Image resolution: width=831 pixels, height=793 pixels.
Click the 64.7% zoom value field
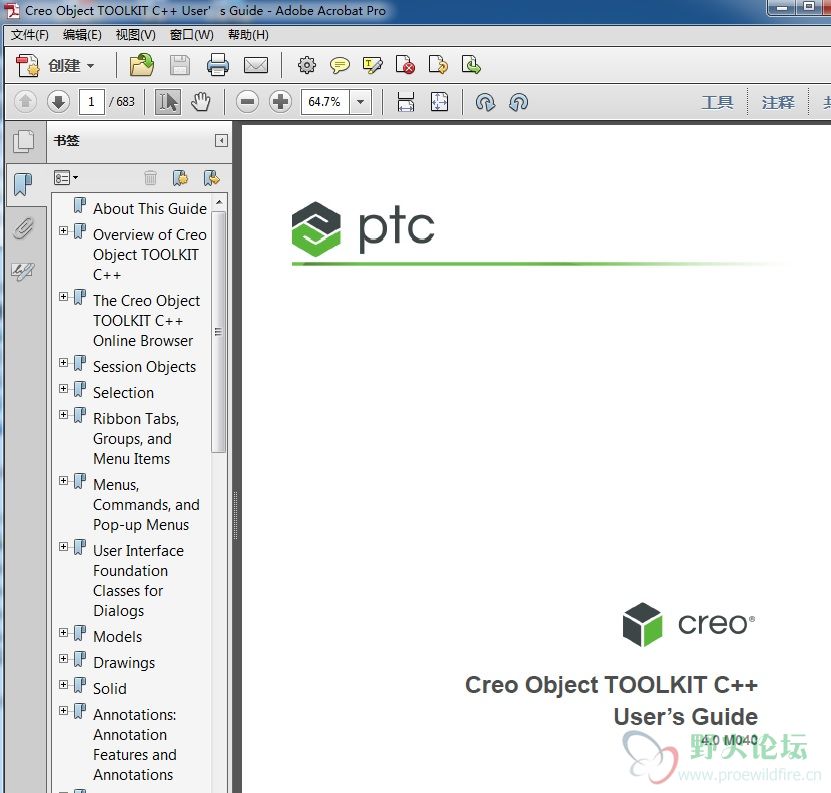[325, 101]
